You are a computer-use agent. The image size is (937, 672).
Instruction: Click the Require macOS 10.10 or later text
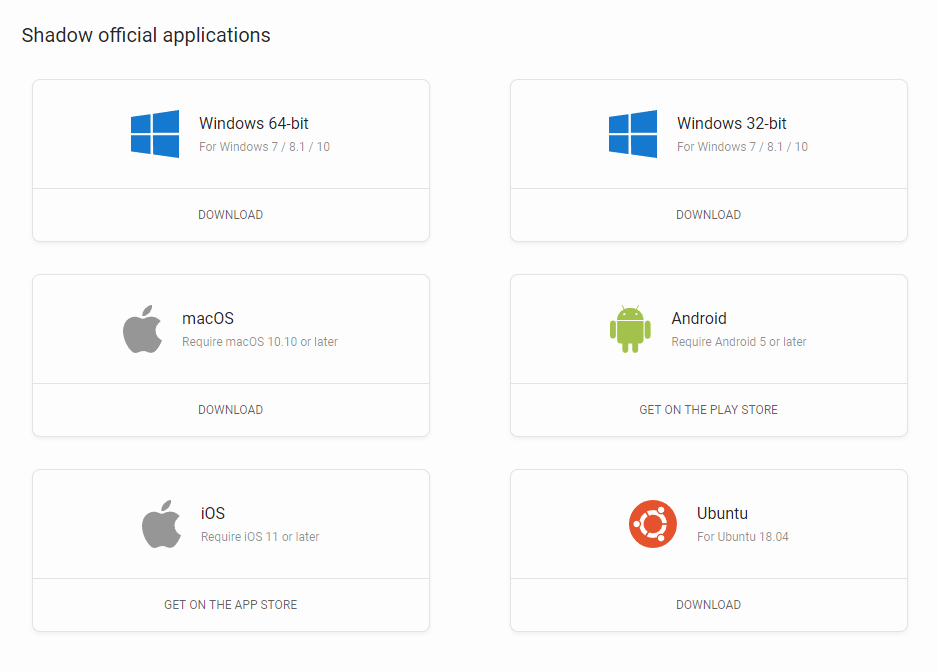260,342
